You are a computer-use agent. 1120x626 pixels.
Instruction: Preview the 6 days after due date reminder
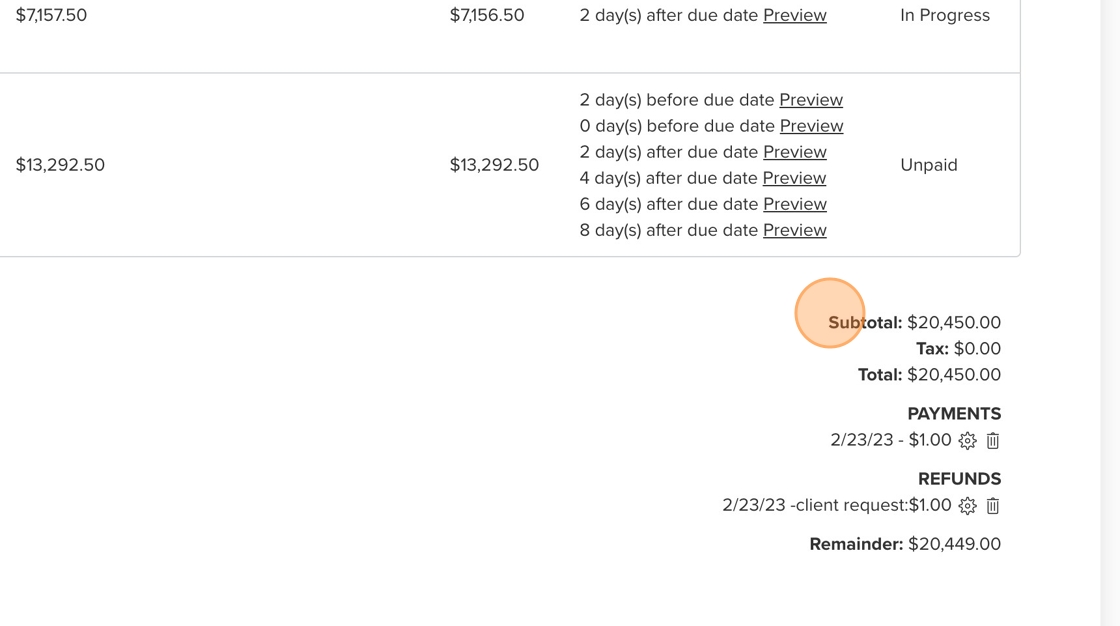pyautogui.click(x=794, y=204)
